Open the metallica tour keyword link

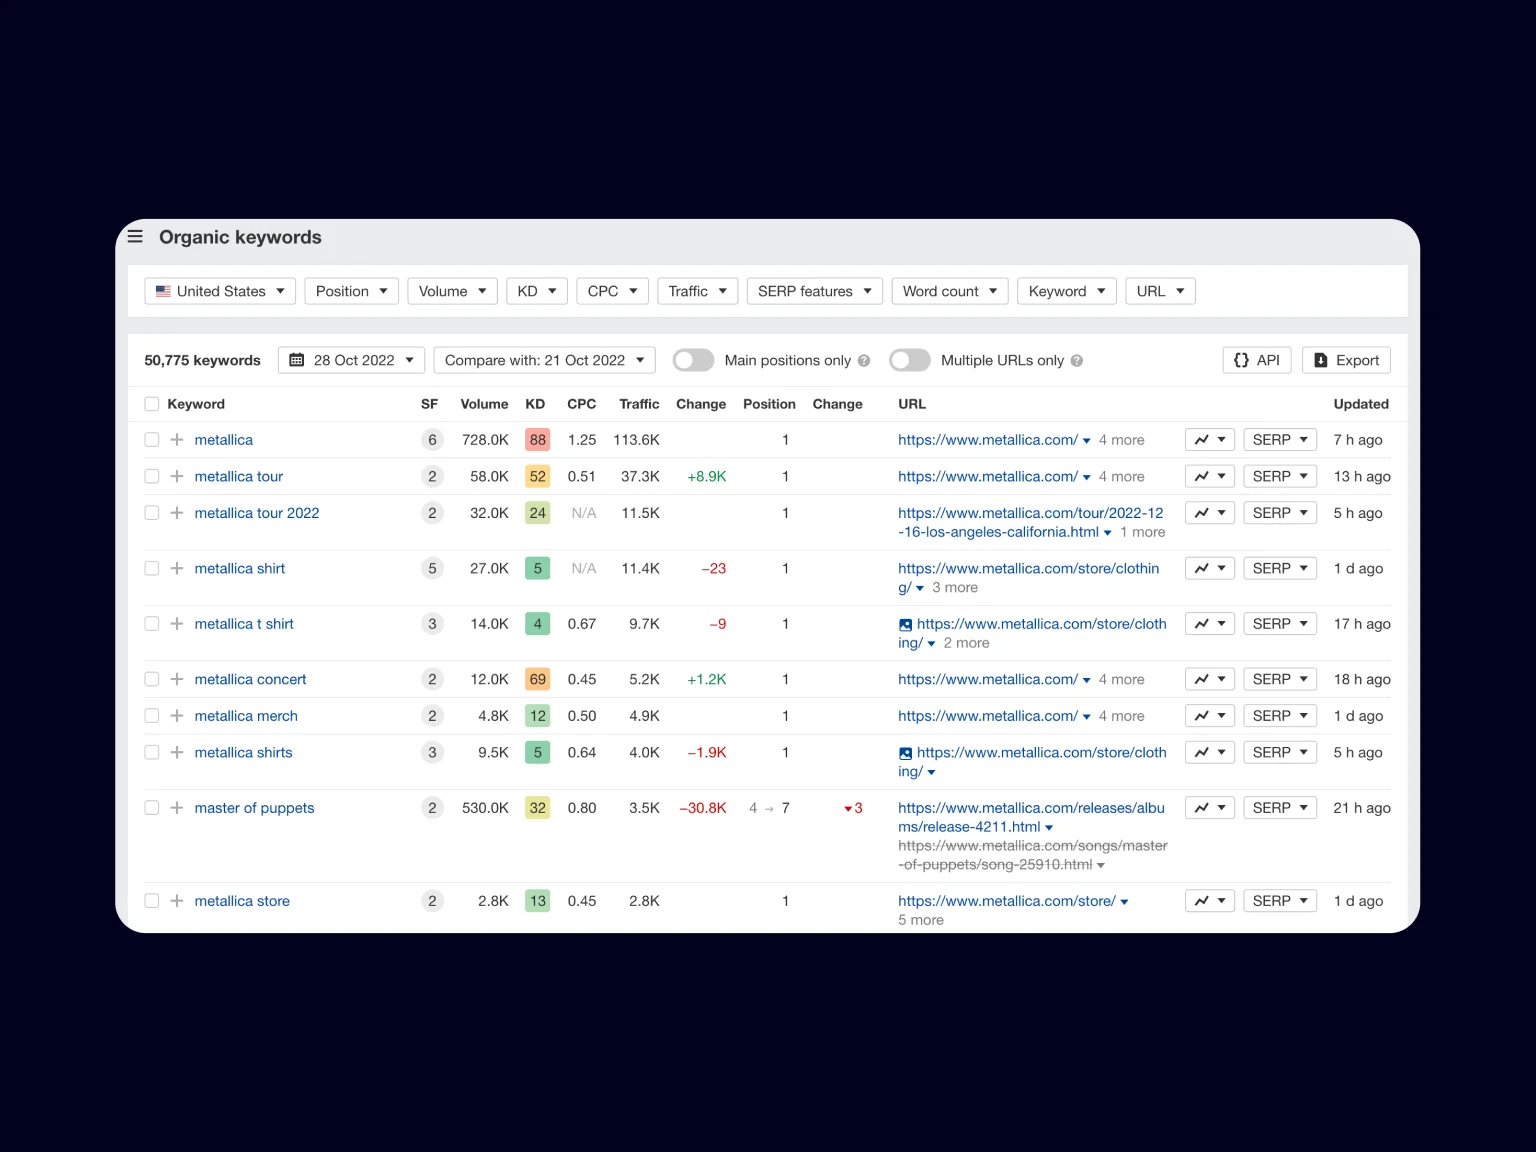click(239, 477)
